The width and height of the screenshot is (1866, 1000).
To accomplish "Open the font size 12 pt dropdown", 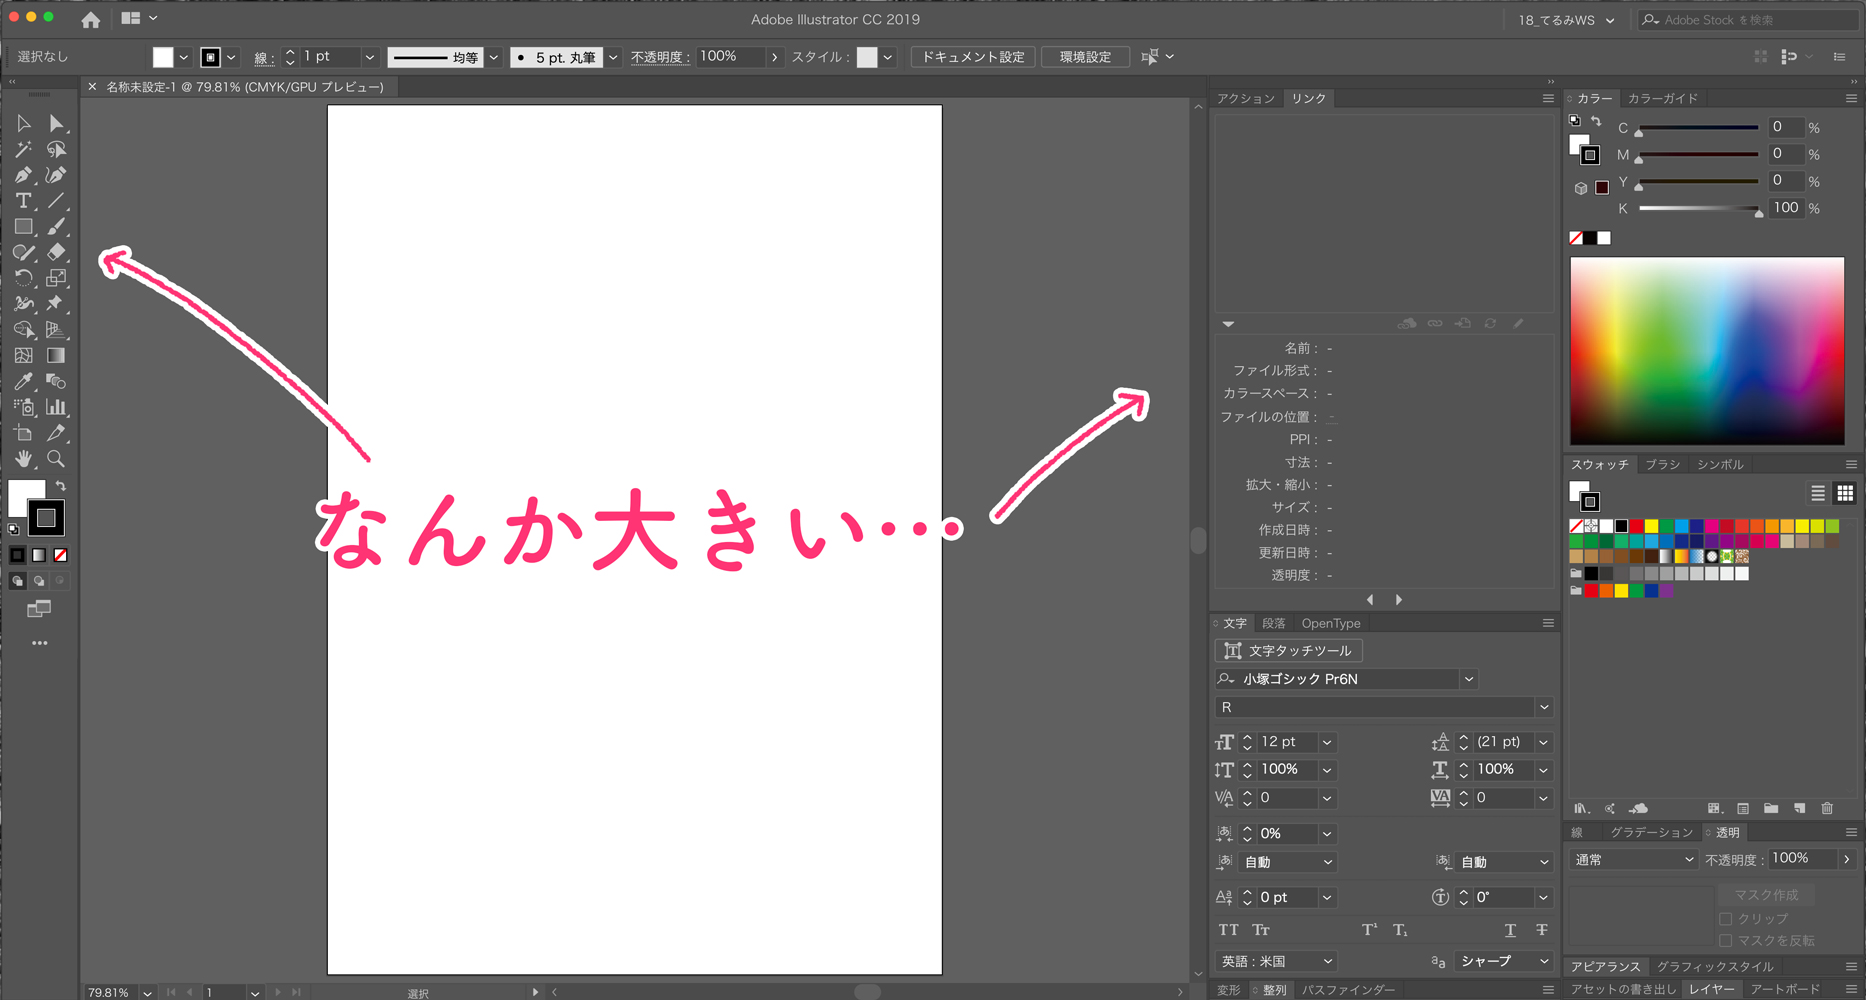I will [1327, 742].
